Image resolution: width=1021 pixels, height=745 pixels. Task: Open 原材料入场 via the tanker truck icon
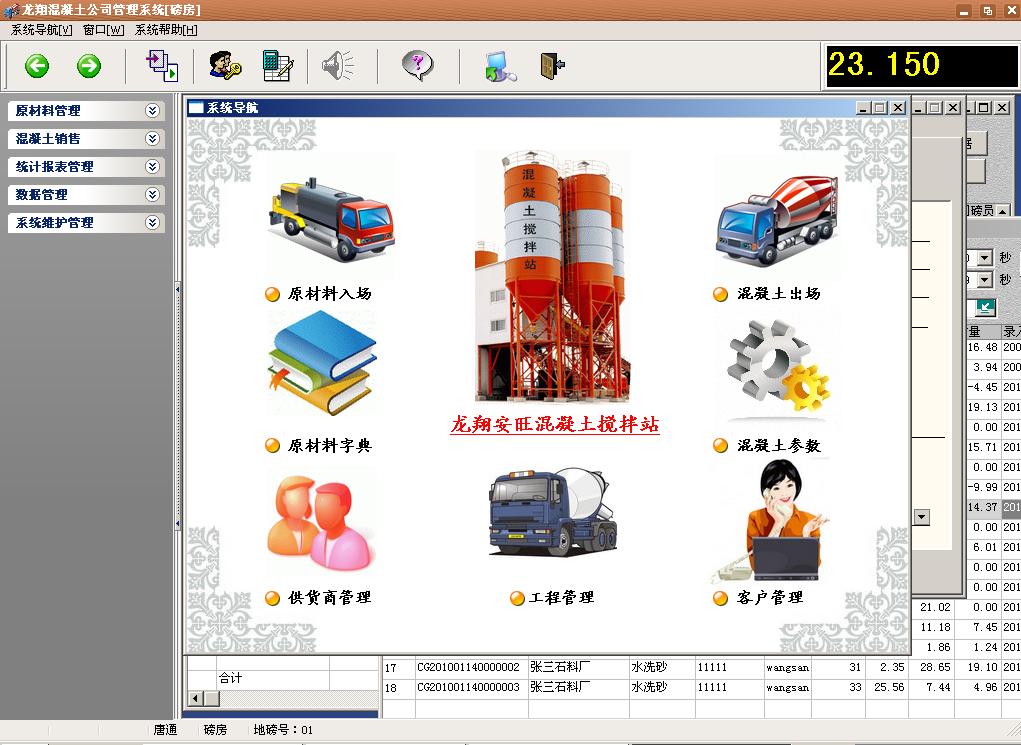click(x=332, y=218)
